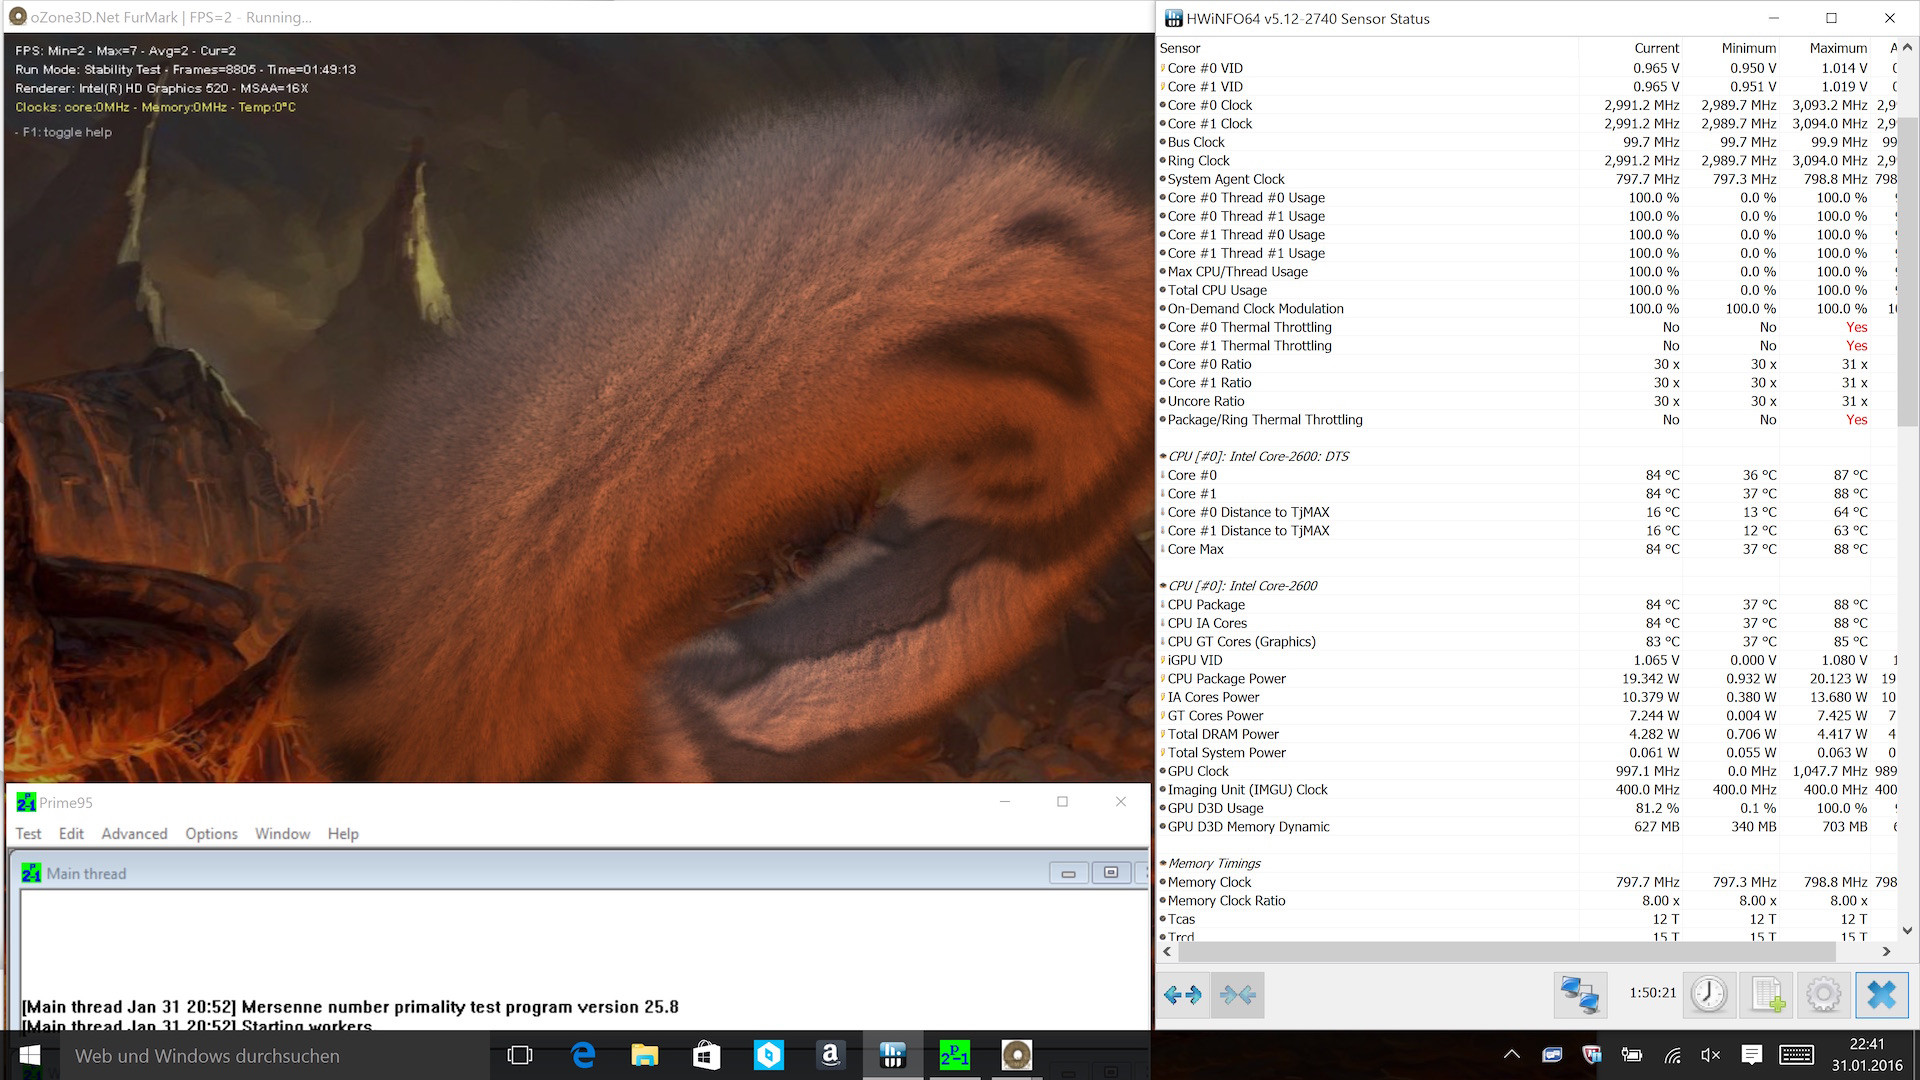Screen dimensions: 1920x1080
Task: Switch to HWiNFO taskbar icon
Action: click(893, 1055)
